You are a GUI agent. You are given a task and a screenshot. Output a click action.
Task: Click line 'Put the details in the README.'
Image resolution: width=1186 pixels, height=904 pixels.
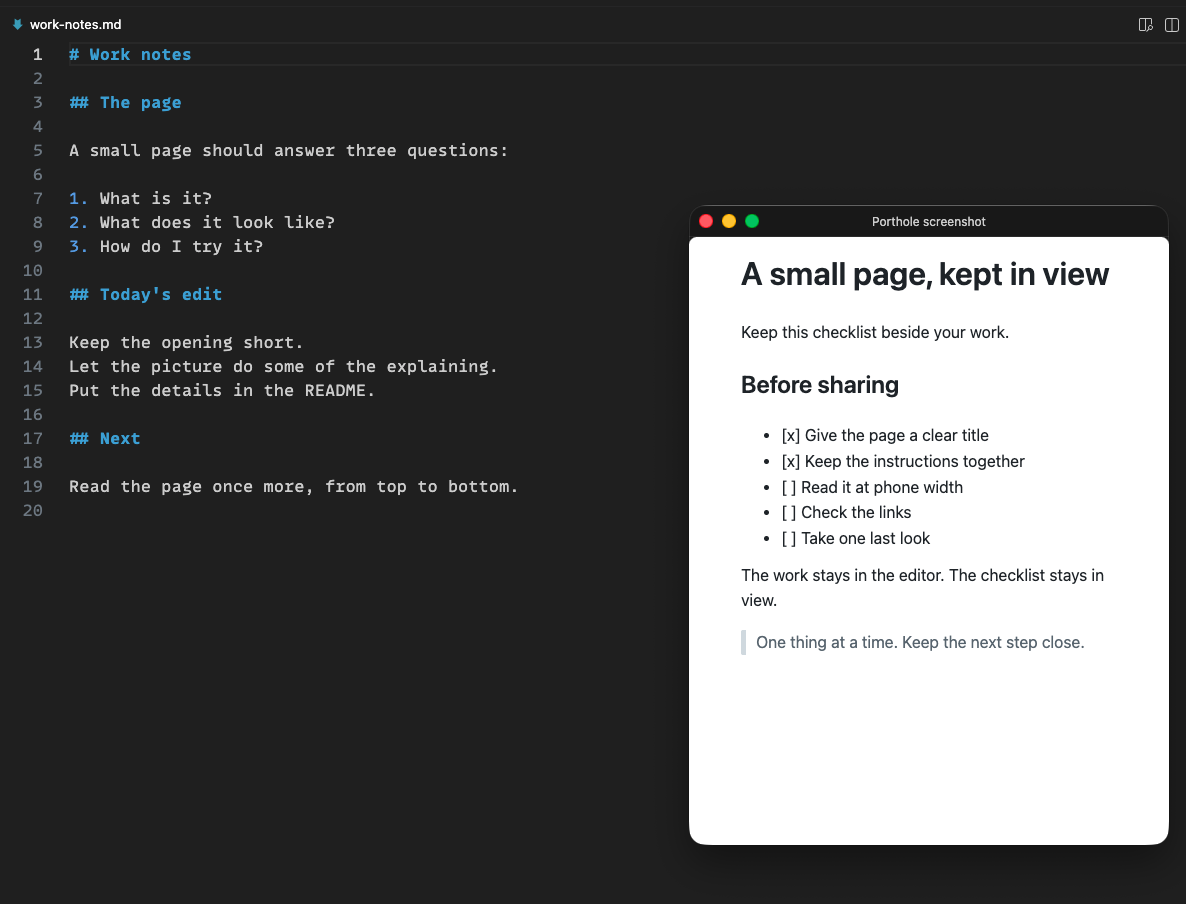[222, 390]
